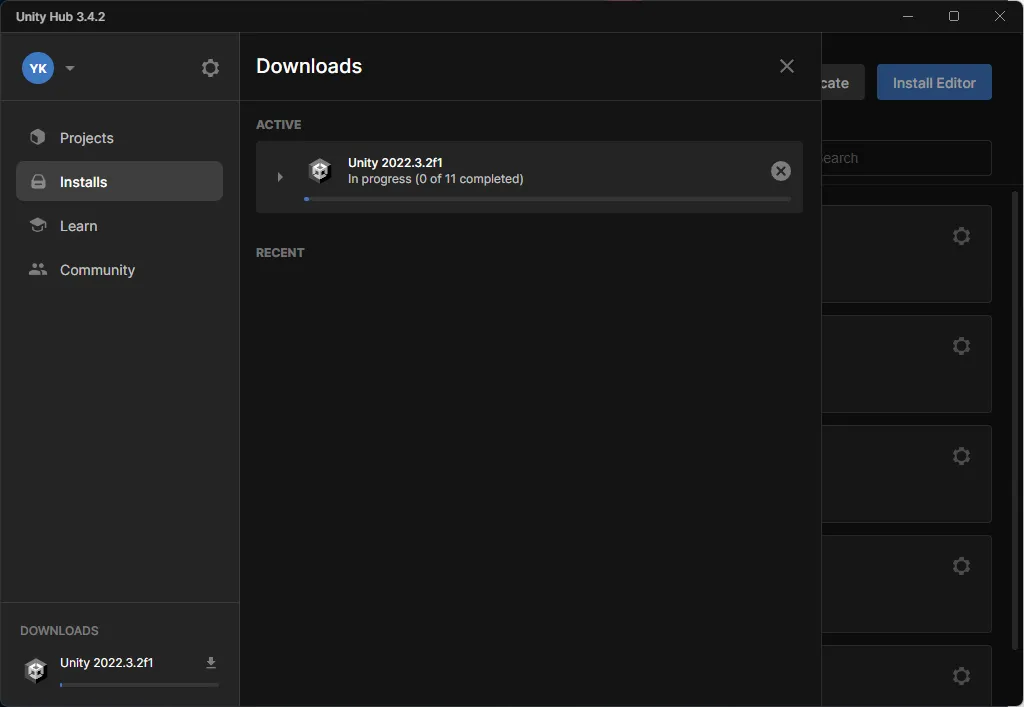Expand Unity 2022.3.2f1 download details
The height and width of the screenshot is (707, 1024).
coord(280,177)
